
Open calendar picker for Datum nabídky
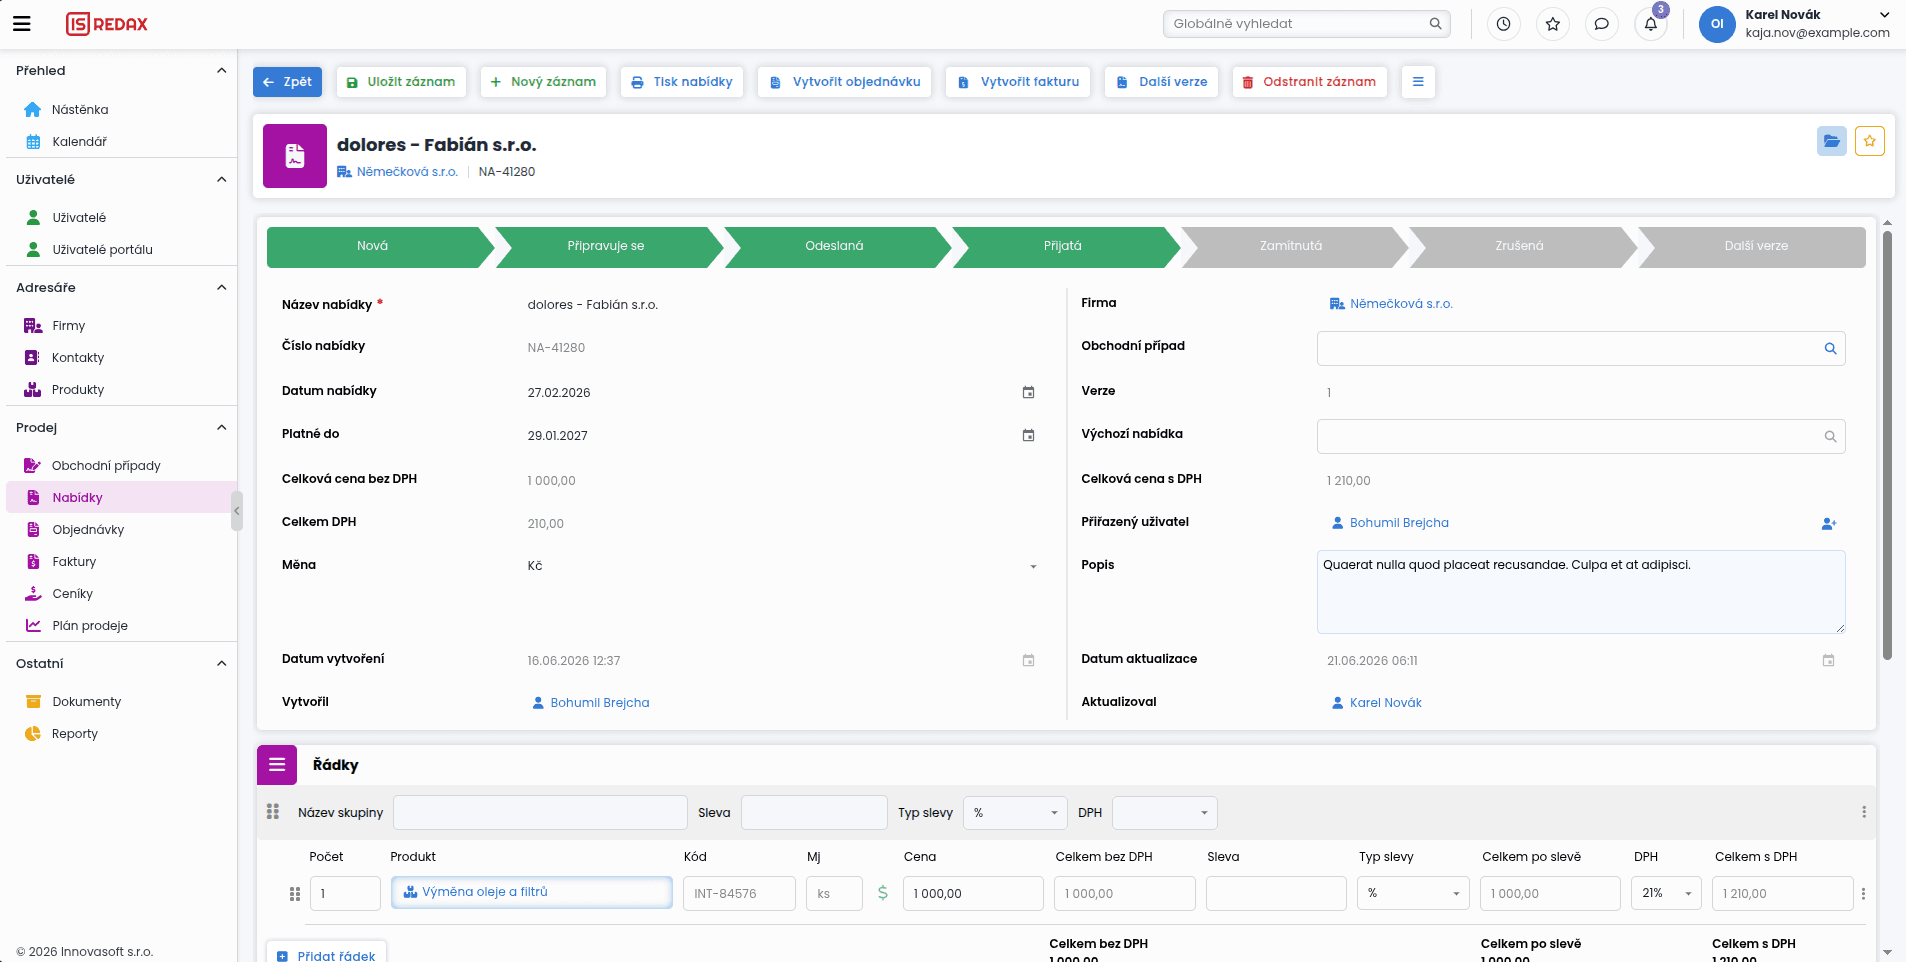(x=1028, y=392)
